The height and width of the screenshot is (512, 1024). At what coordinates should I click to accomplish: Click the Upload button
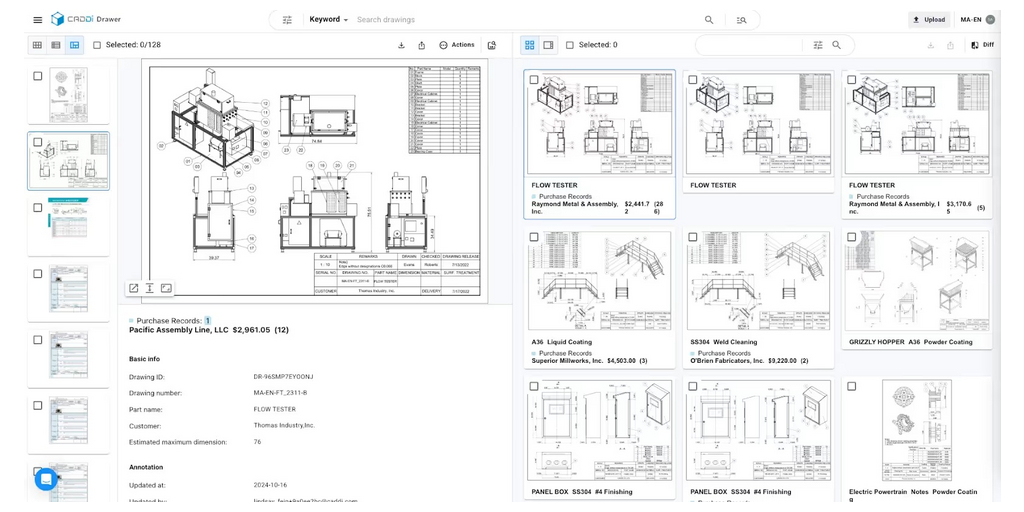tap(929, 19)
